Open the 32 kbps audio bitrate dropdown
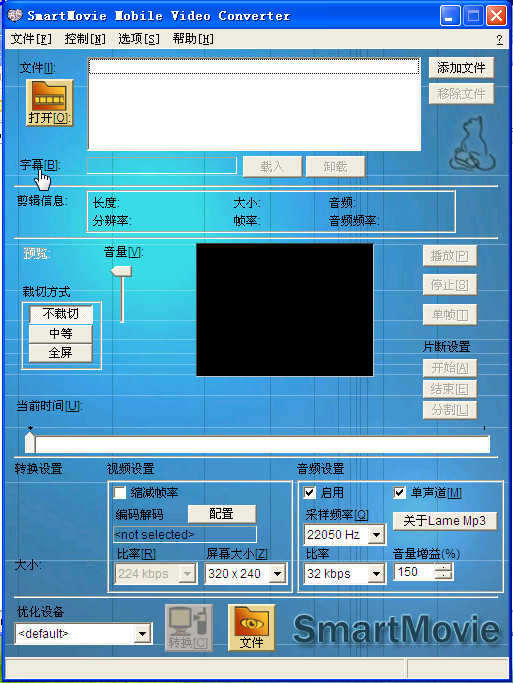Image resolution: width=513 pixels, height=683 pixels. click(376, 574)
